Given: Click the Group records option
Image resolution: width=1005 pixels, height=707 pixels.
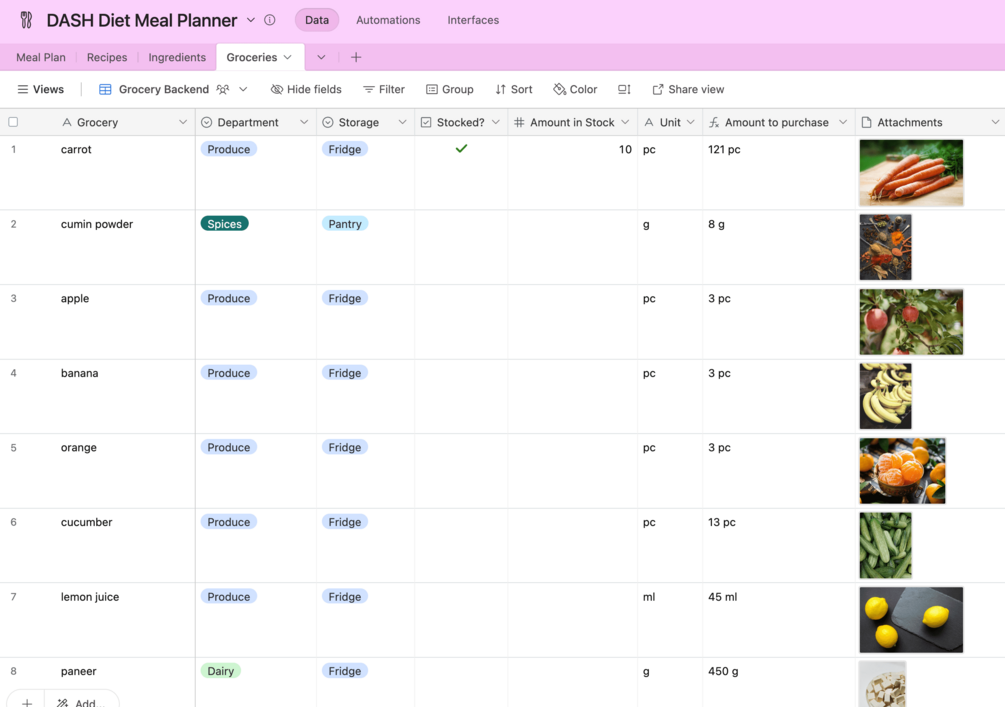Looking at the screenshot, I should point(450,89).
